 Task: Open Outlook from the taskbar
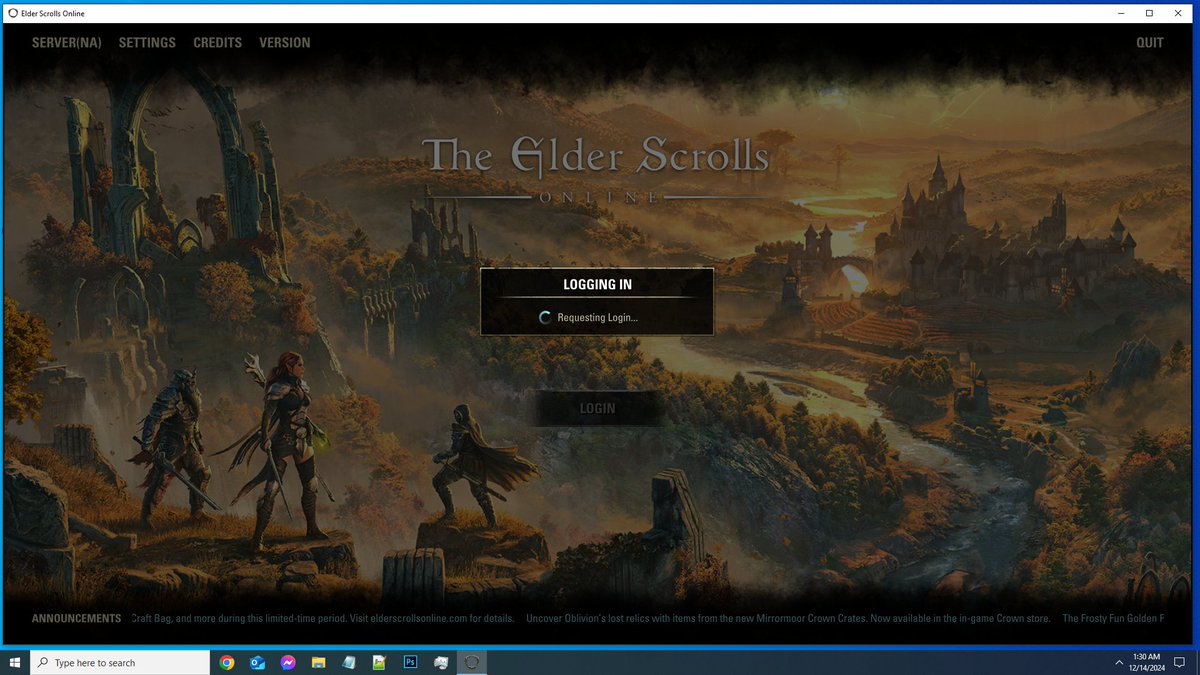pos(257,662)
